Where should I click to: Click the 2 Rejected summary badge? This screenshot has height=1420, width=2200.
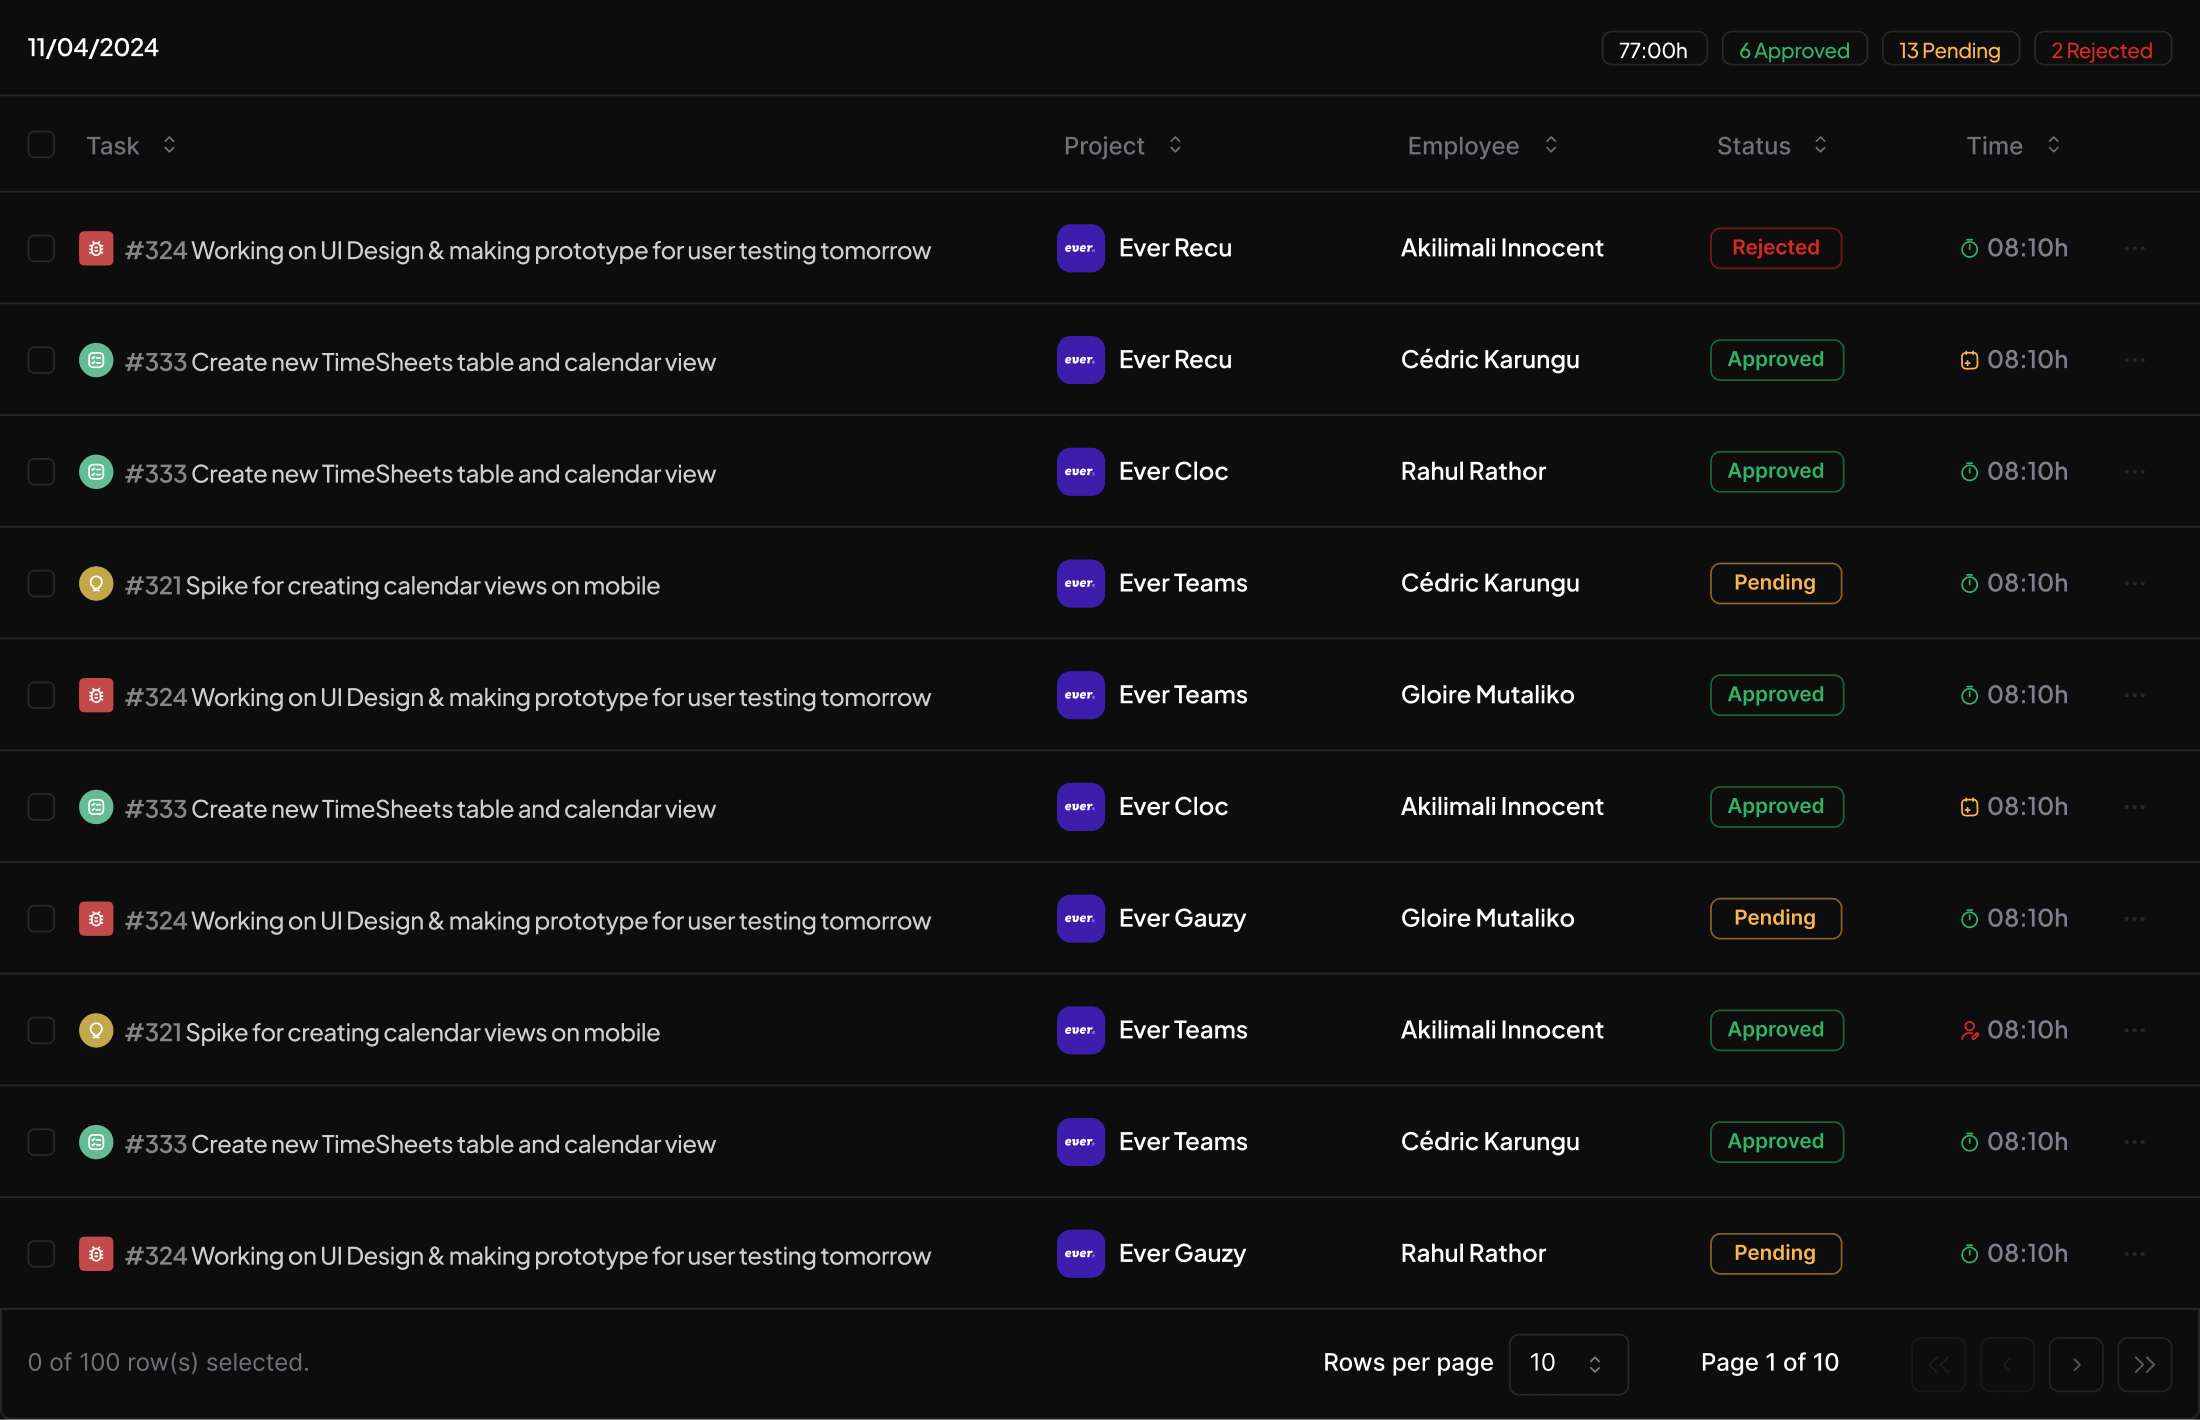tap(2102, 50)
